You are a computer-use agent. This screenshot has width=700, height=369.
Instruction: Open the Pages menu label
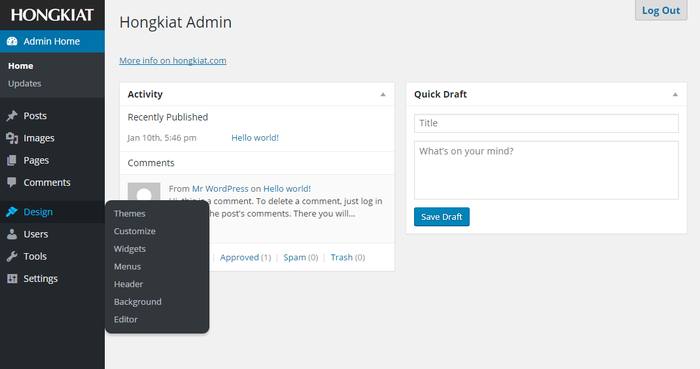36,160
